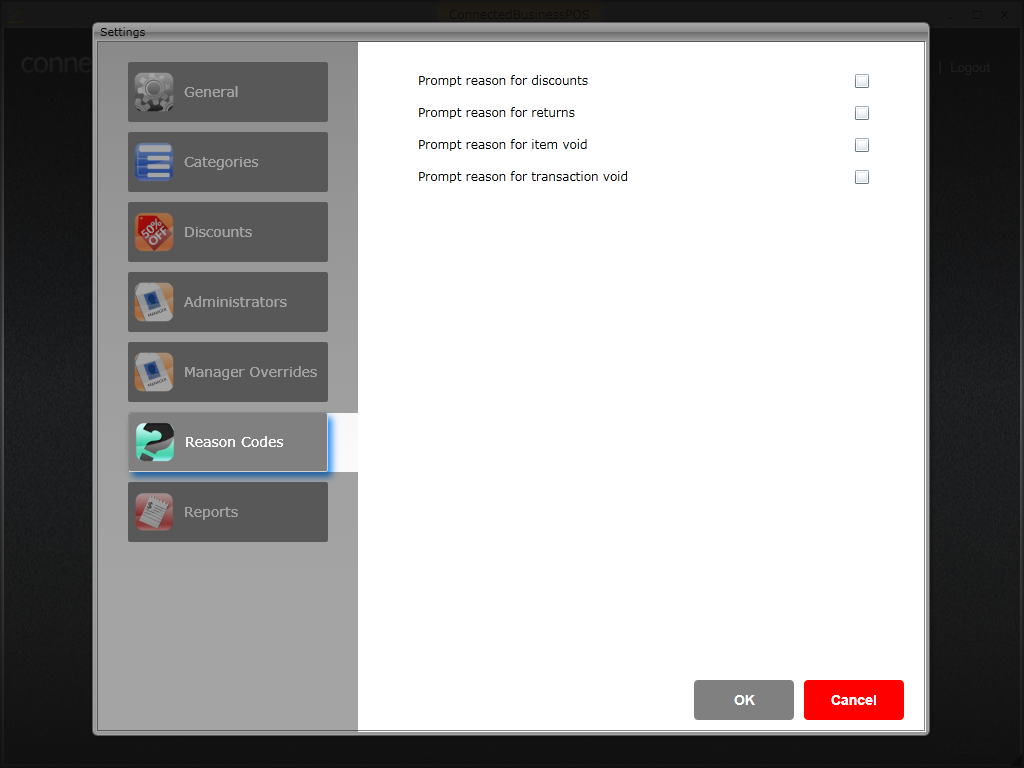Screen dimensions: 1024x768
Task: Click the Discounts 50% off tag icon
Action: pos(154,232)
